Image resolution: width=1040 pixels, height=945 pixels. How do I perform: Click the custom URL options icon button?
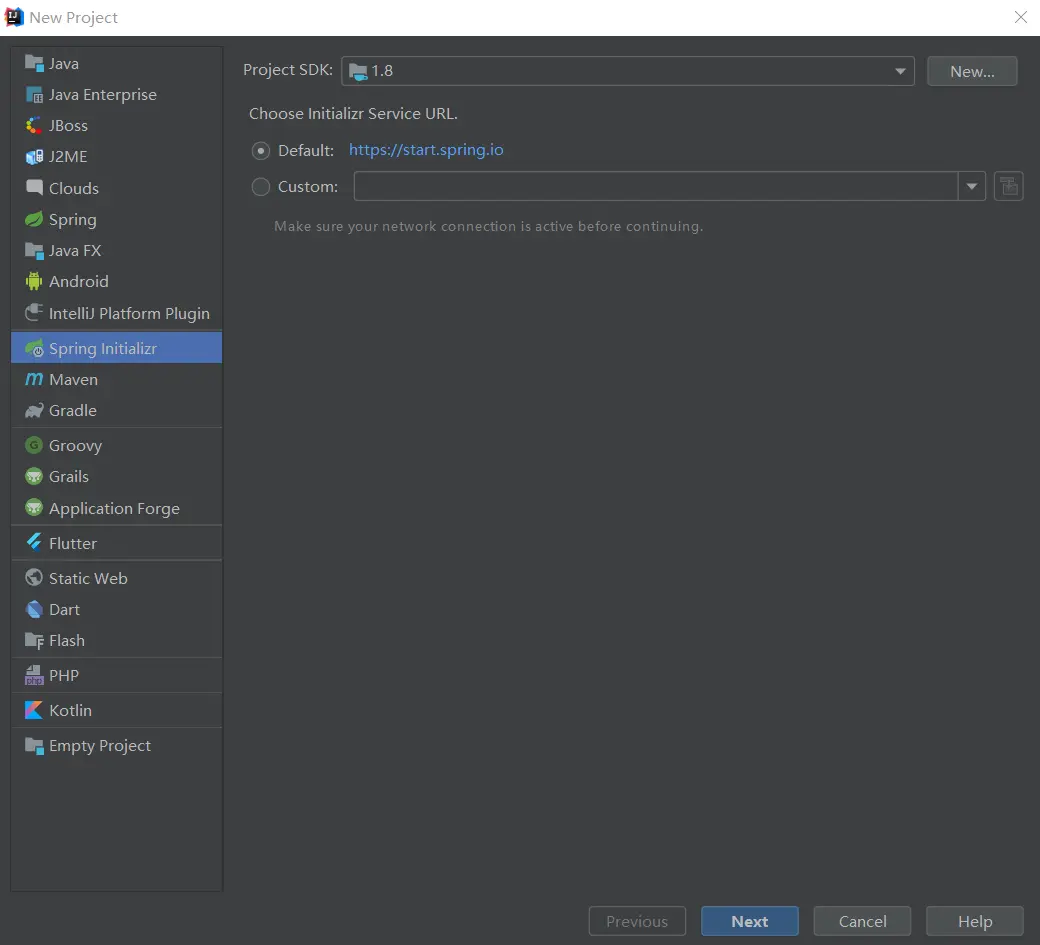click(1008, 186)
